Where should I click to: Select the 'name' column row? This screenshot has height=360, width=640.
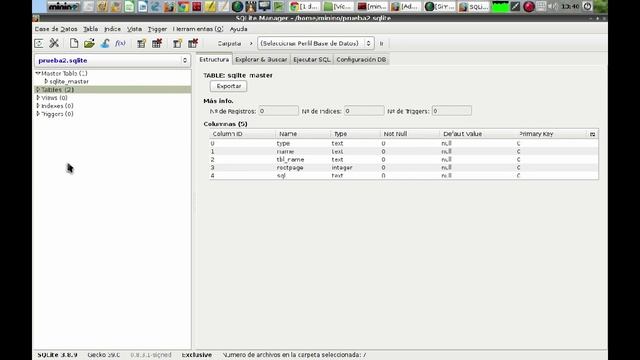pyautogui.click(x=404, y=151)
